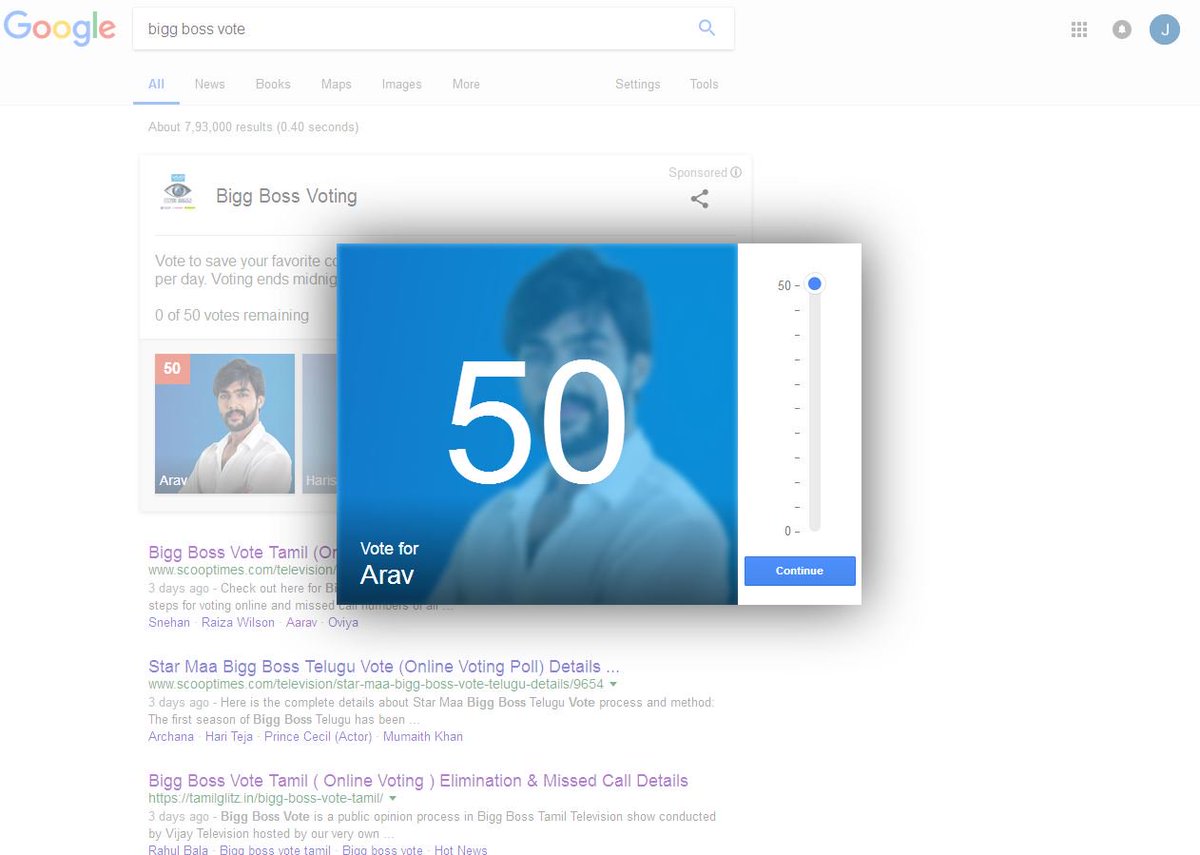This screenshot has width=1200, height=855.
Task: Click the Bigg Boss eye logo
Action: click(178, 191)
